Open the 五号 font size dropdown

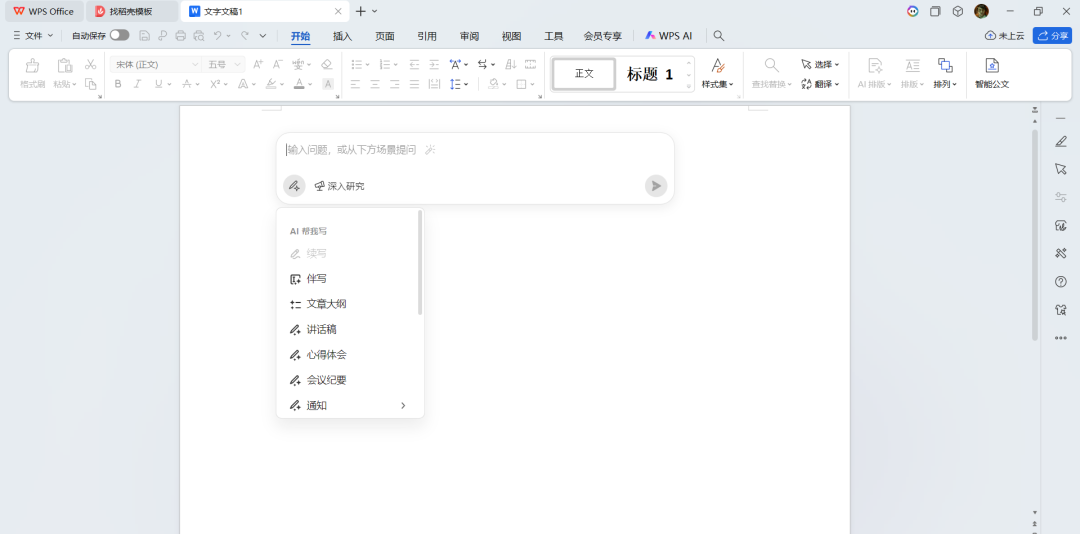pos(237,64)
